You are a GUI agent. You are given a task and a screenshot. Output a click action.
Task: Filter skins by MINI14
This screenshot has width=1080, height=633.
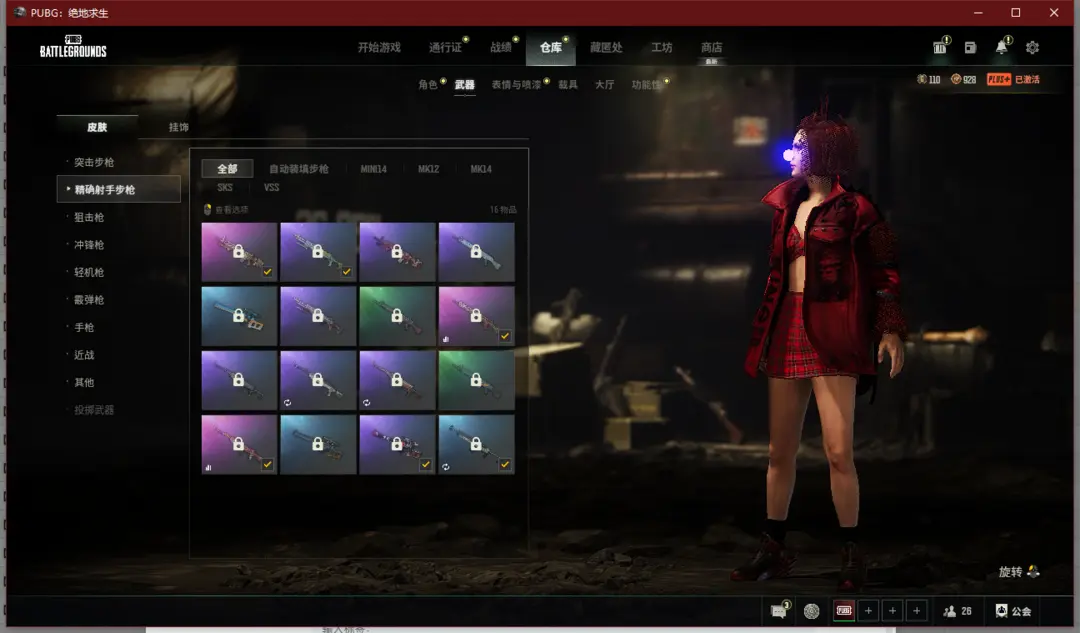coord(373,169)
